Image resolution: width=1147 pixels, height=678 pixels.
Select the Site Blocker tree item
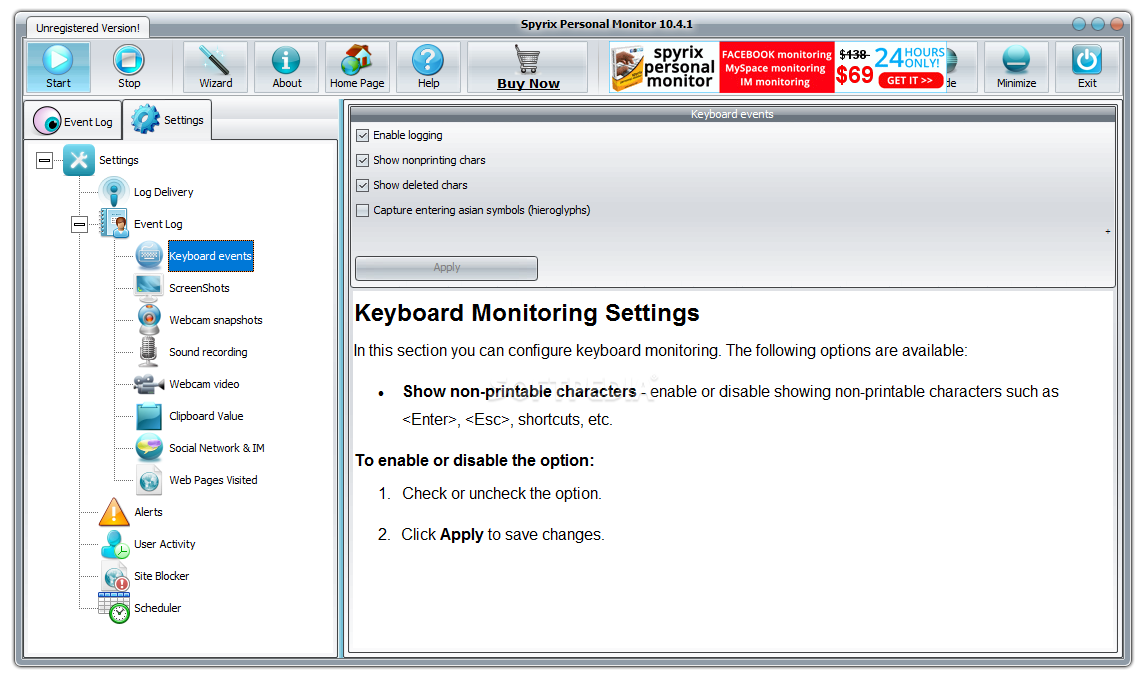pos(161,576)
